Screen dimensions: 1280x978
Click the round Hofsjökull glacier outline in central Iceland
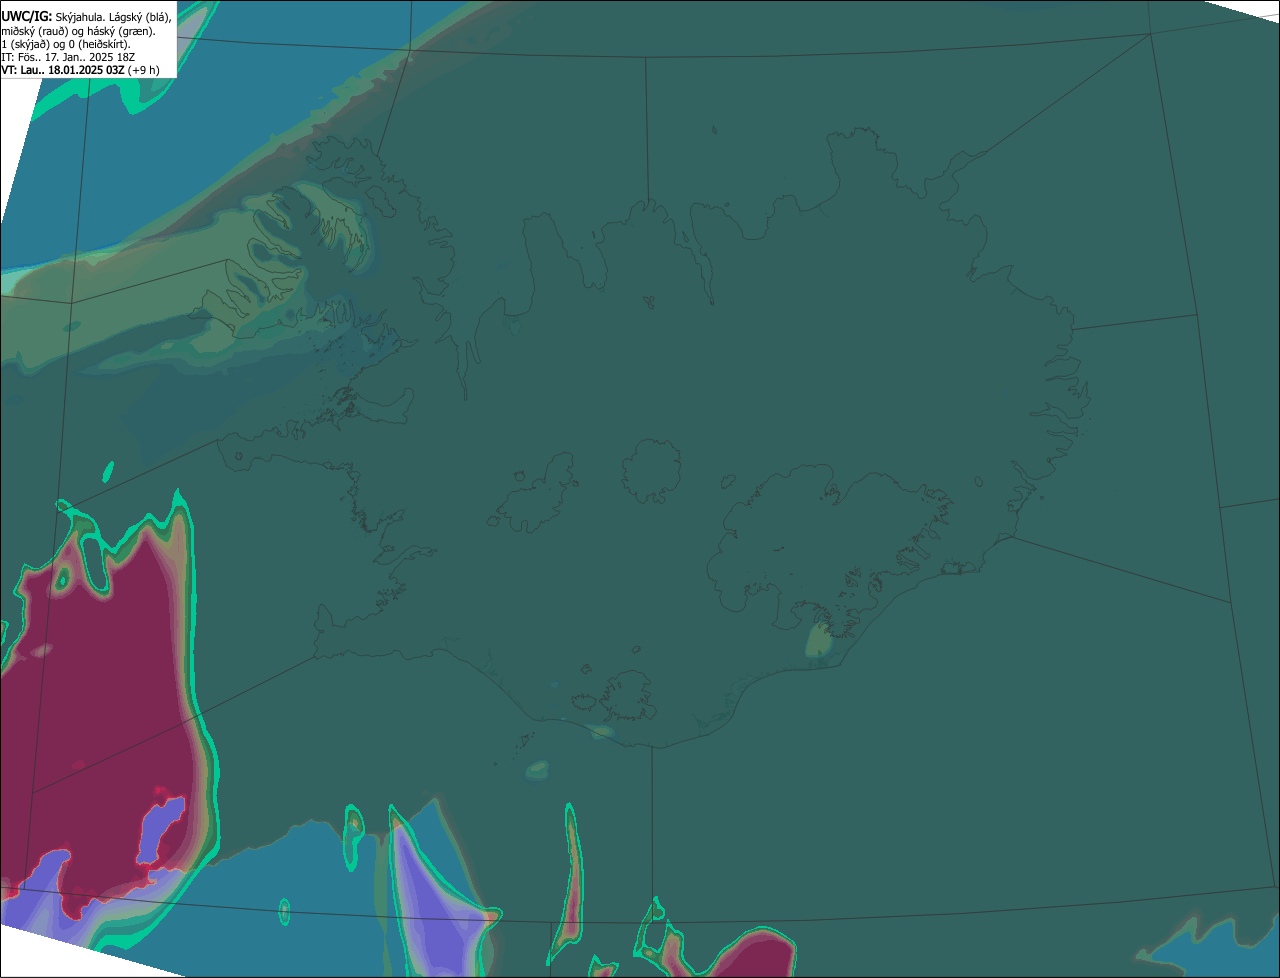[652, 469]
